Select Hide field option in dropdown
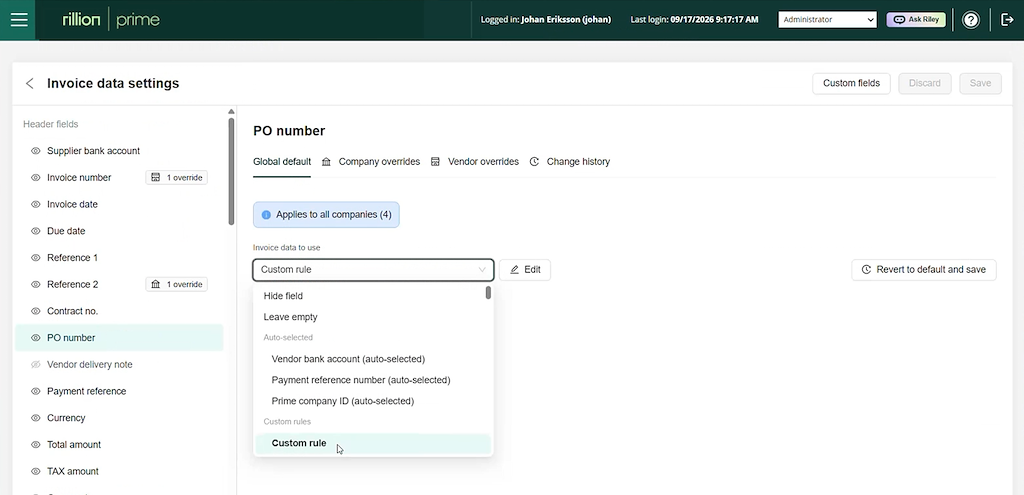 pyautogui.click(x=373, y=296)
